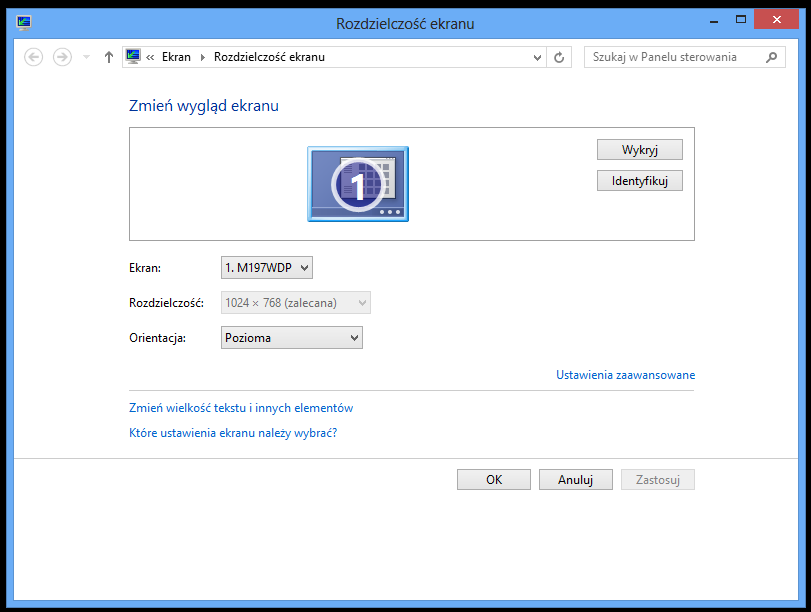The image size is (811, 612).
Task: Click the up navigation arrow
Action: [x=108, y=57]
